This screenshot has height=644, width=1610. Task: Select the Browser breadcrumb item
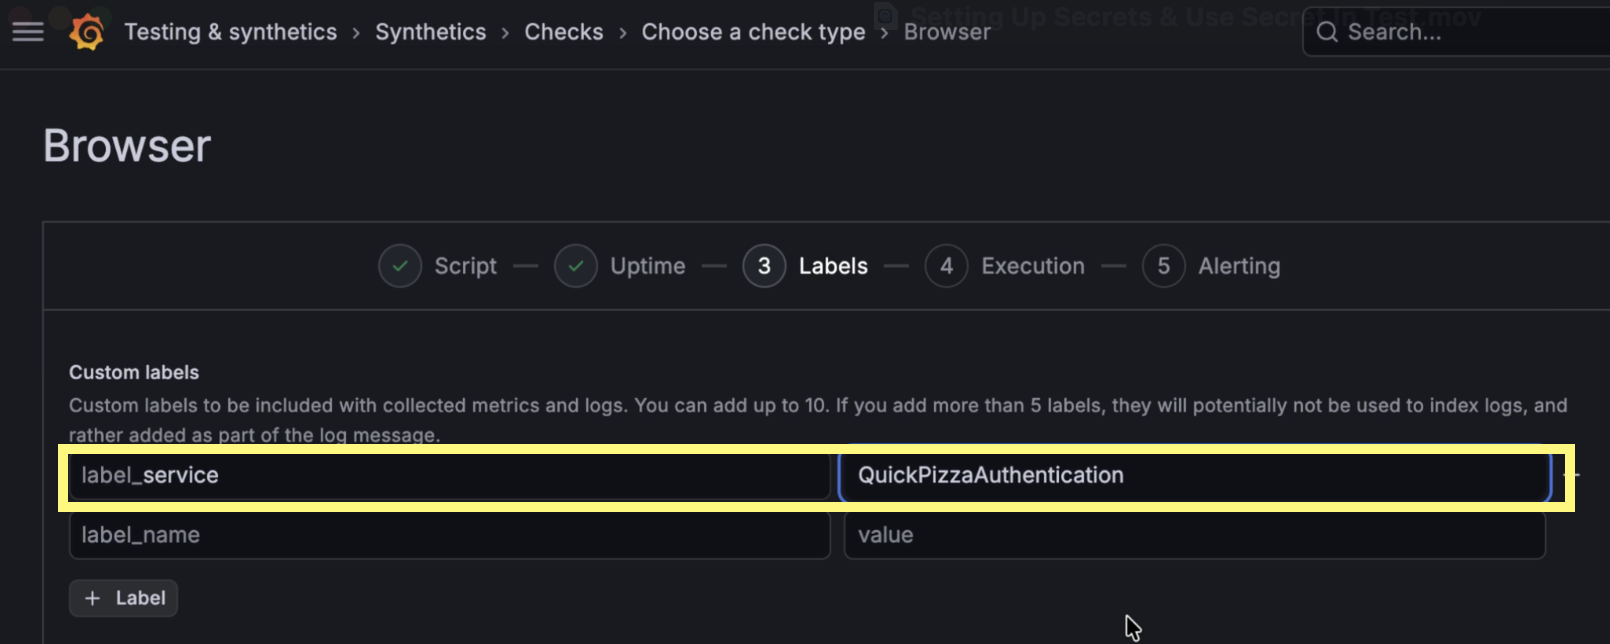(x=946, y=31)
